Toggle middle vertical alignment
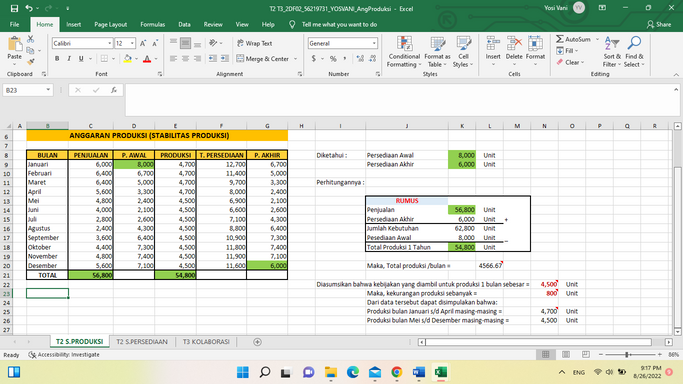 pyautogui.click(x=186, y=43)
